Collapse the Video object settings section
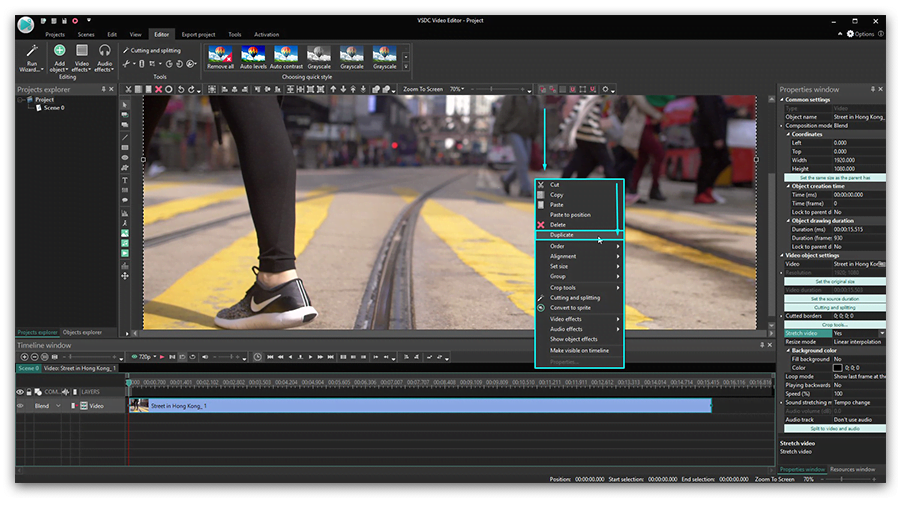The image size is (900, 510). [782, 255]
